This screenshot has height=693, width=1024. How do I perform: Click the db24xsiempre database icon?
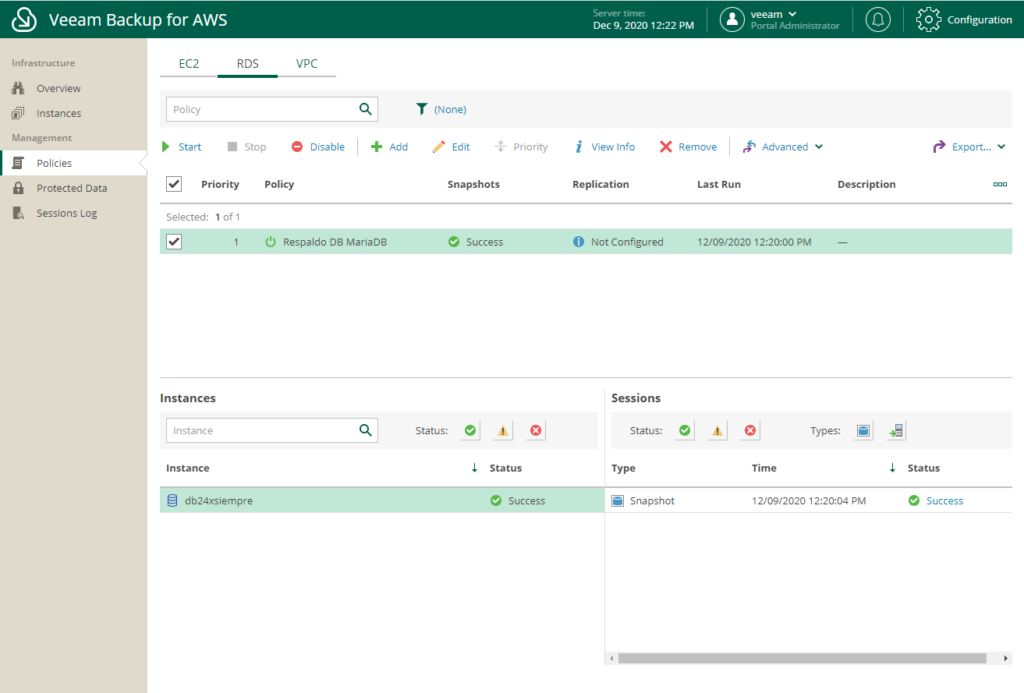(172, 500)
